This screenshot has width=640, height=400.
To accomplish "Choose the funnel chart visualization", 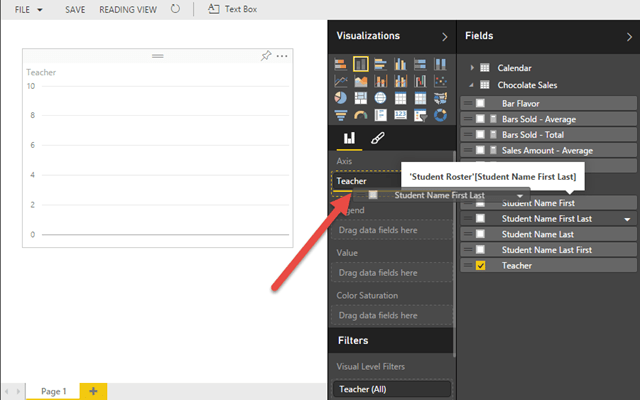I will [341, 115].
